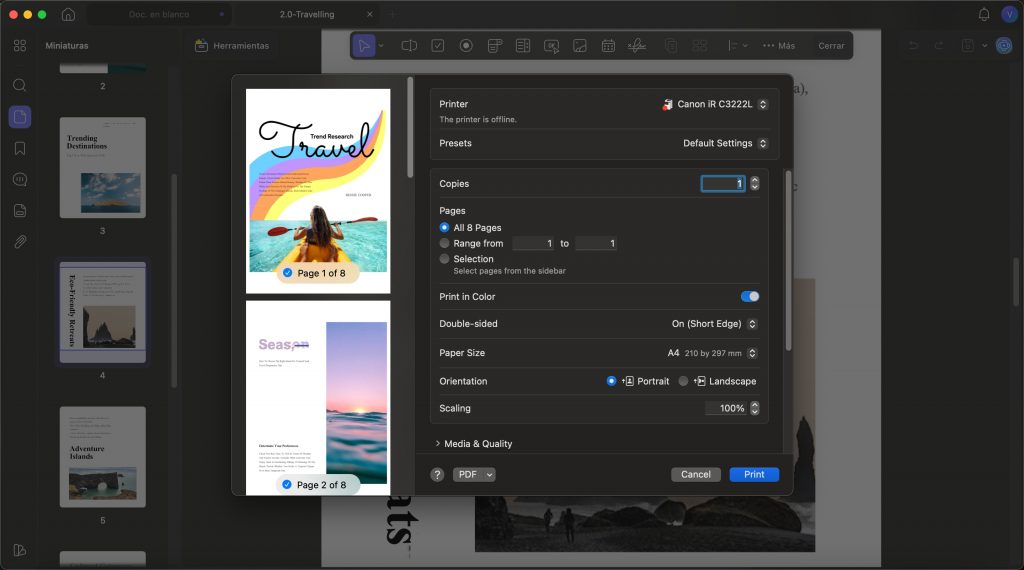Open the align options dropdown in toolbar

tap(737, 46)
